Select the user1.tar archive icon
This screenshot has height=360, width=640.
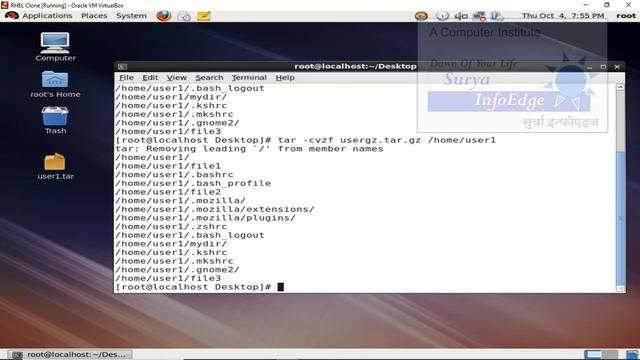(x=55, y=167)
